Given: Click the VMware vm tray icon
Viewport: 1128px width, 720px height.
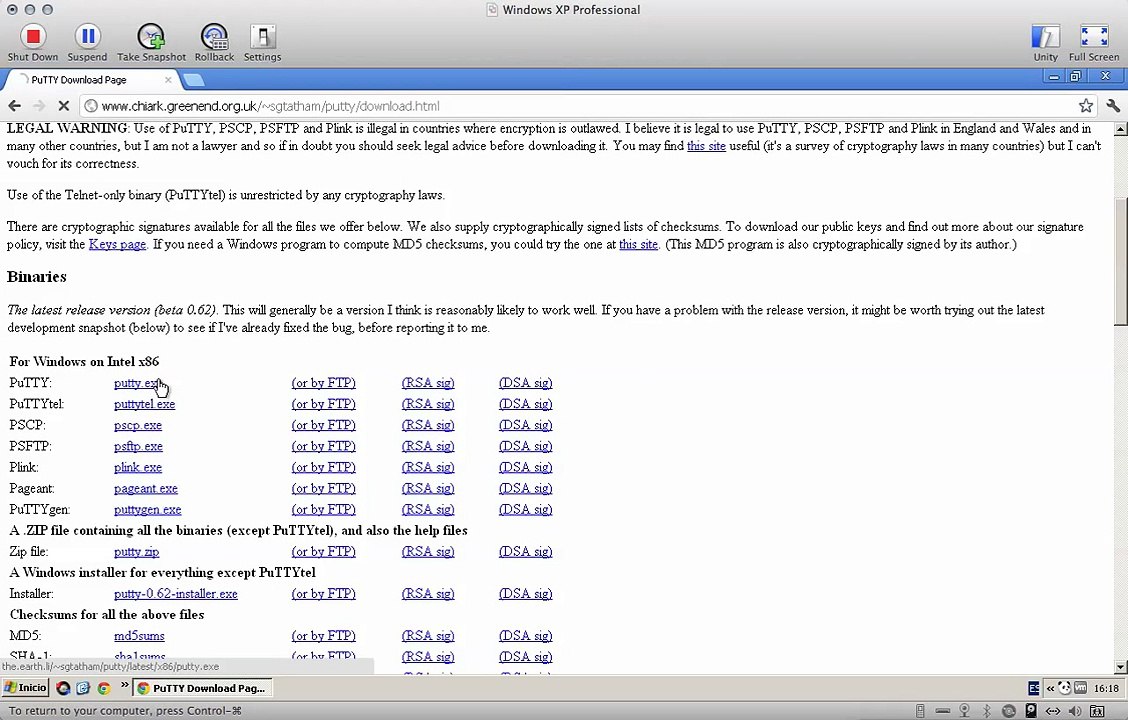Looking at the screenshot, I should 1080,688.
